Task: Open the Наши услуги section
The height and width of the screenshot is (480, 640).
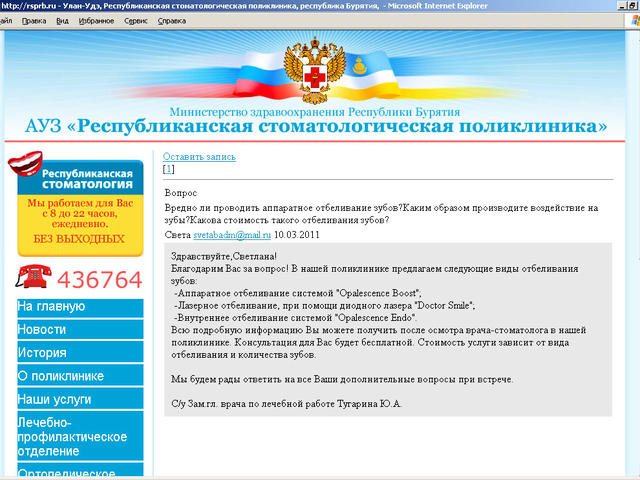Action: 80,398
